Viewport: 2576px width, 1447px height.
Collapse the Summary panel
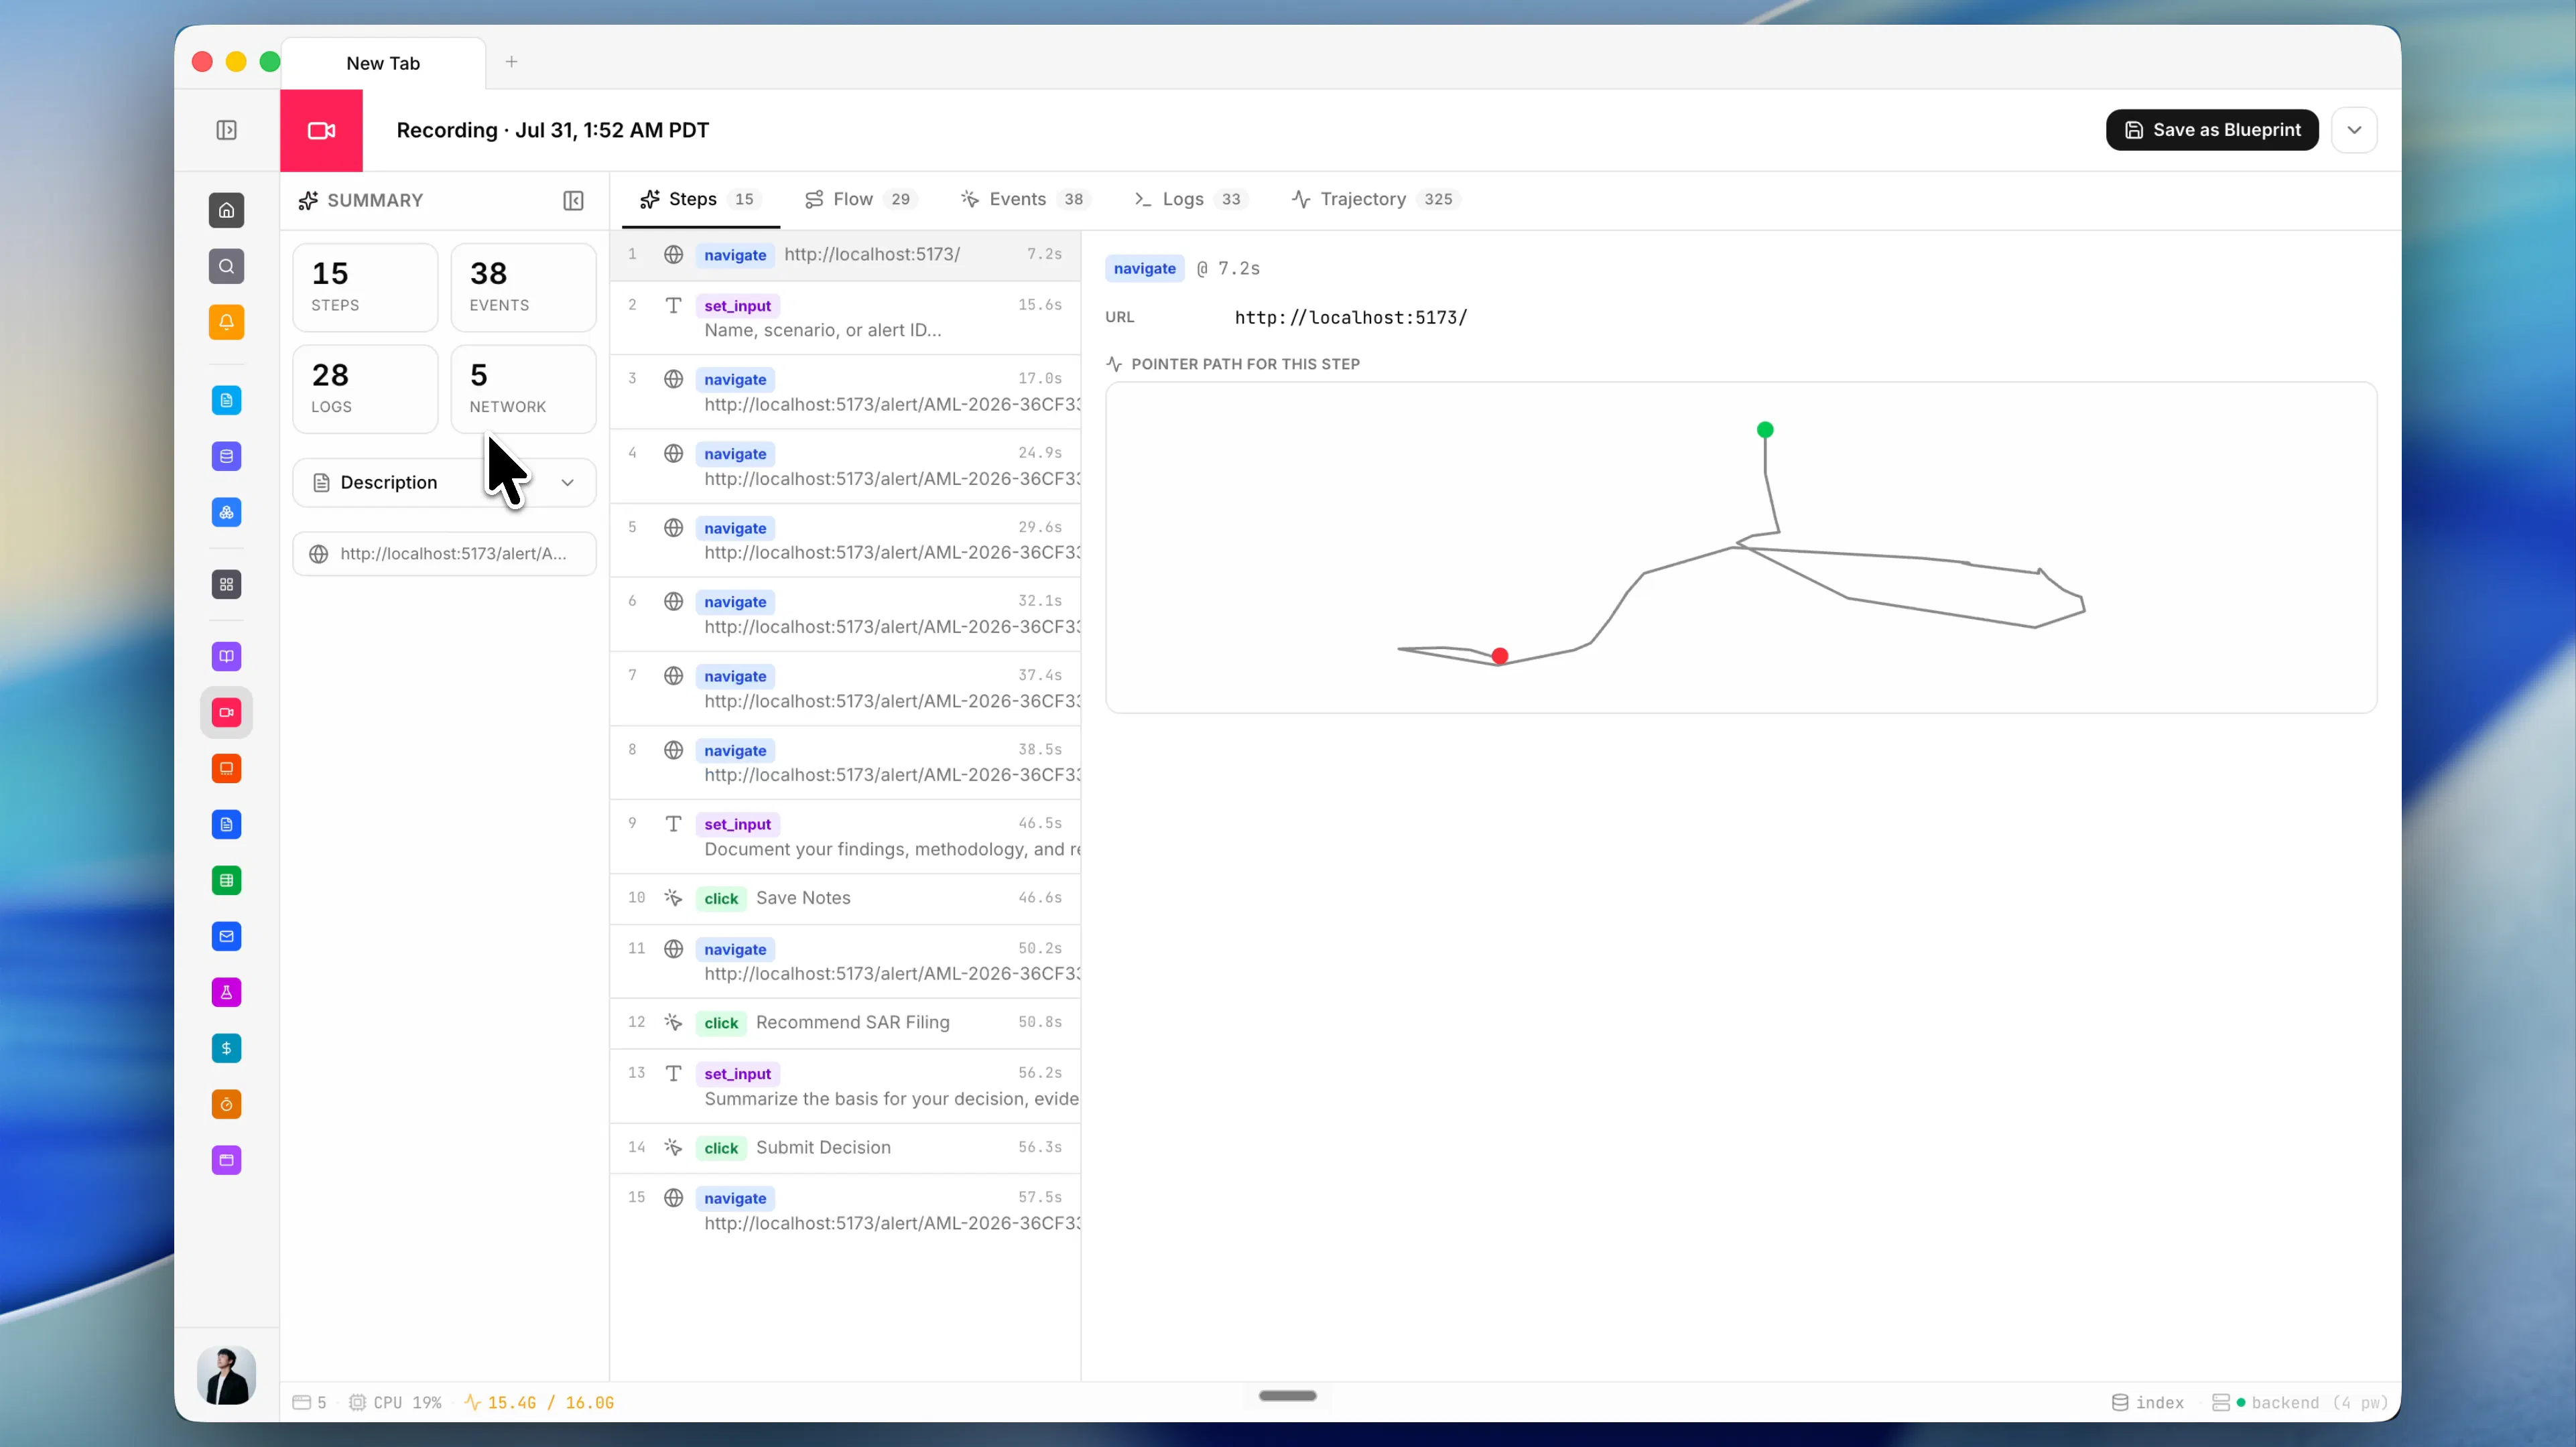[573, 201]
